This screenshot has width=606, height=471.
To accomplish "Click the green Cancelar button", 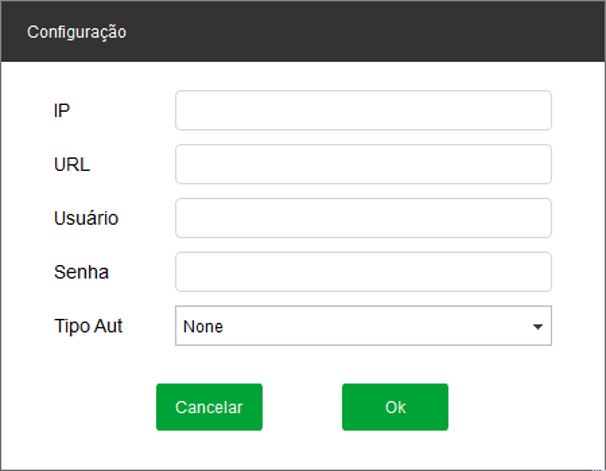I will [x=209, y=407].
